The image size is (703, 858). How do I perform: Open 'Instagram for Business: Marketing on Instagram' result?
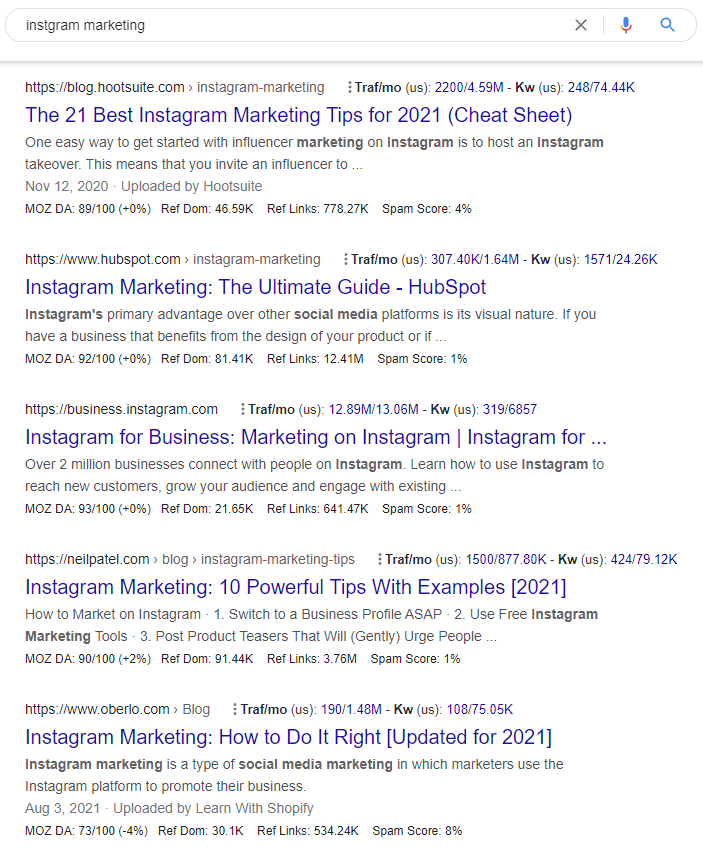[x=316, y=437]
